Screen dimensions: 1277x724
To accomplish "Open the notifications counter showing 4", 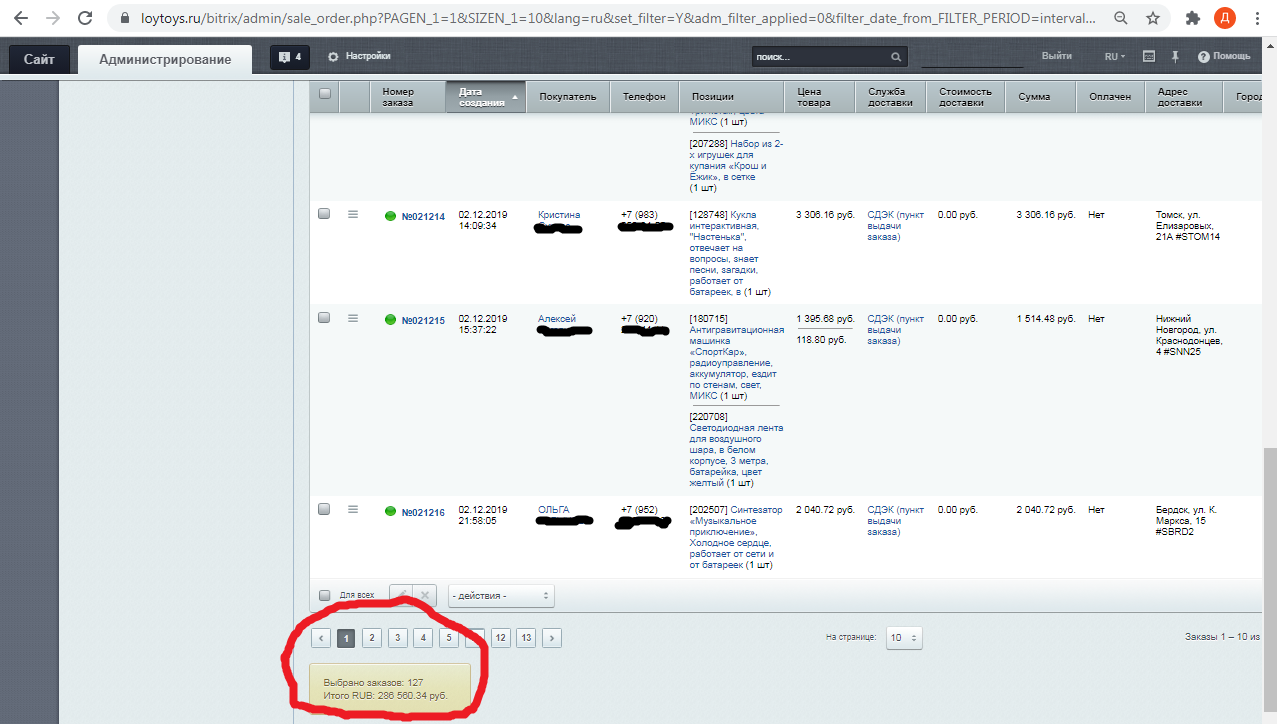I will tap(290, 57).
